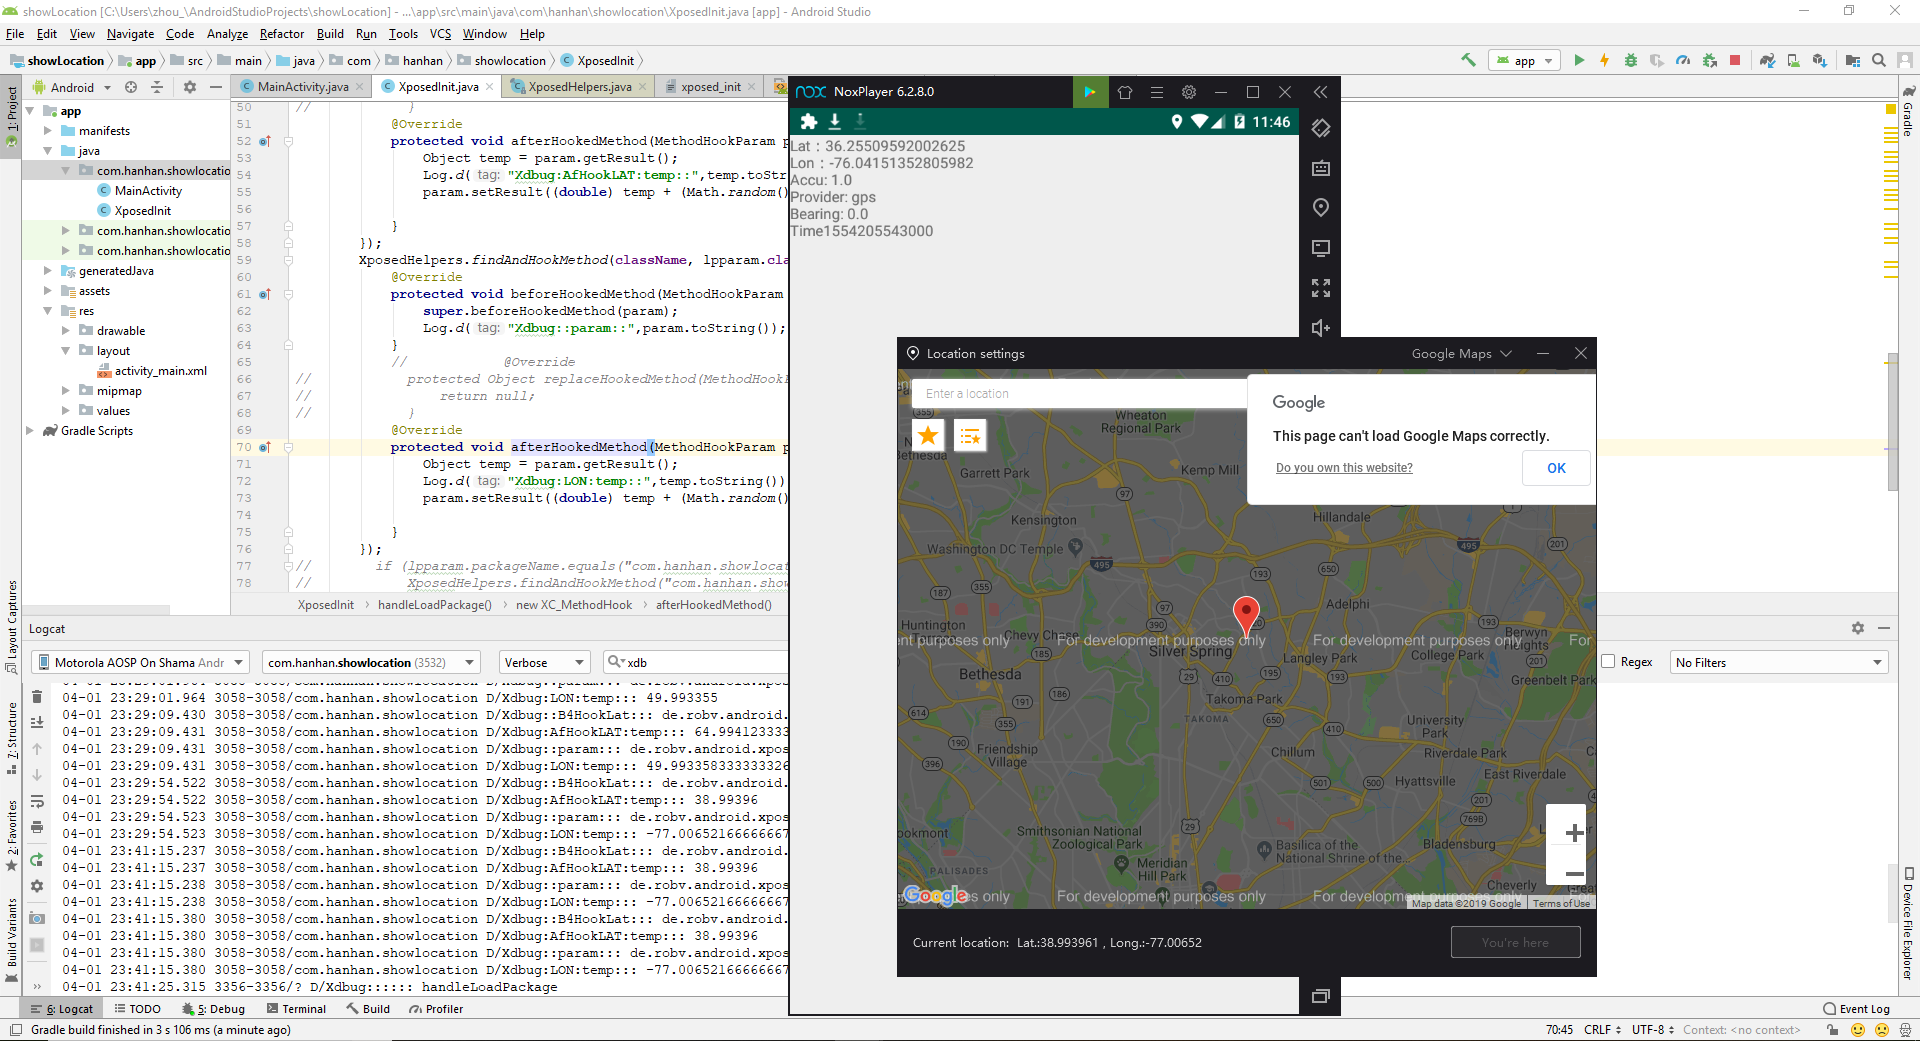
Task: Toggle the favorites star on the map
Action: 927,435
